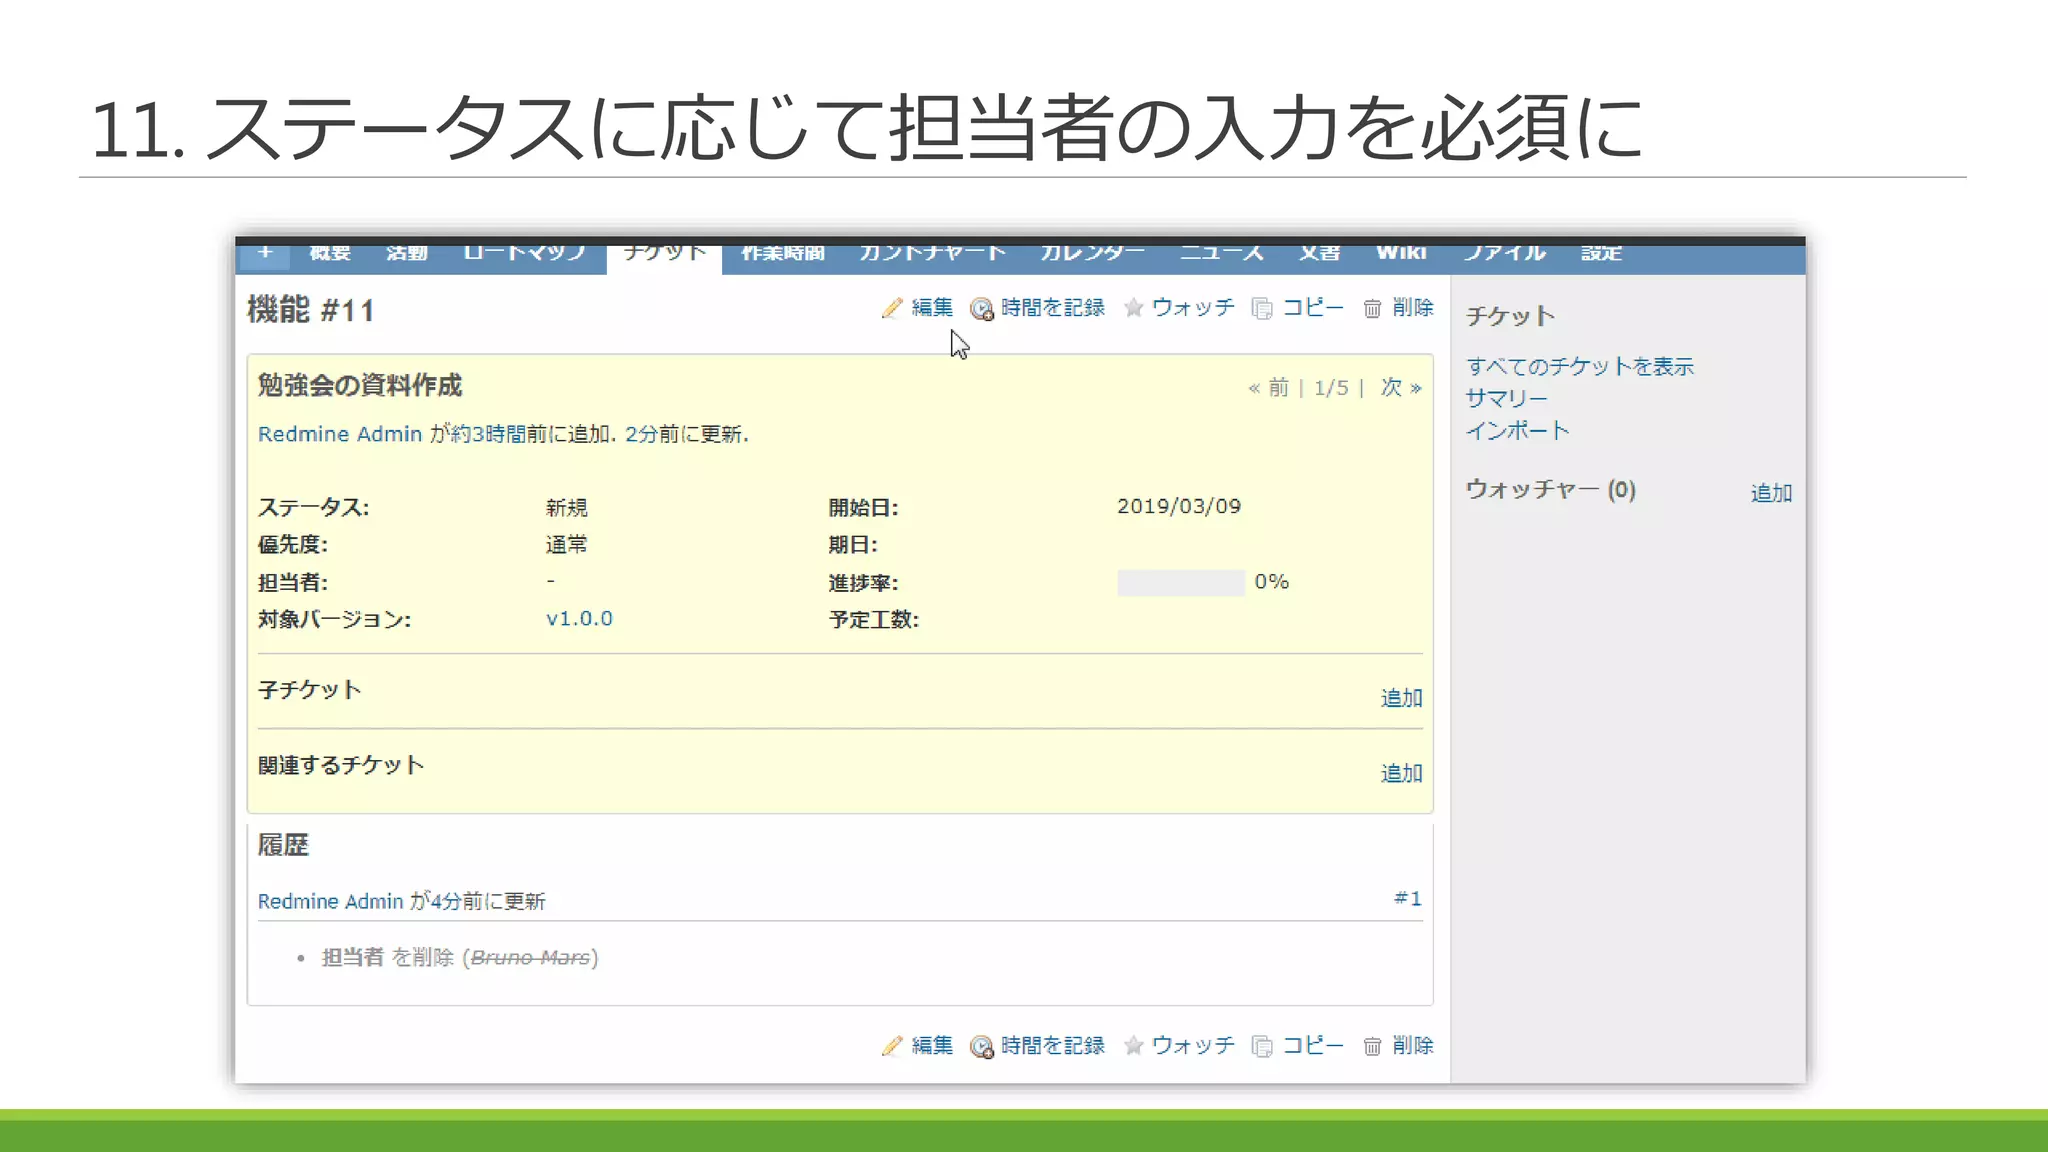The width and height of the screenshot is (2048, 1152).
Task: Open the ロードマップ tab
Action: pyautogui.click(x=524, y=254)
